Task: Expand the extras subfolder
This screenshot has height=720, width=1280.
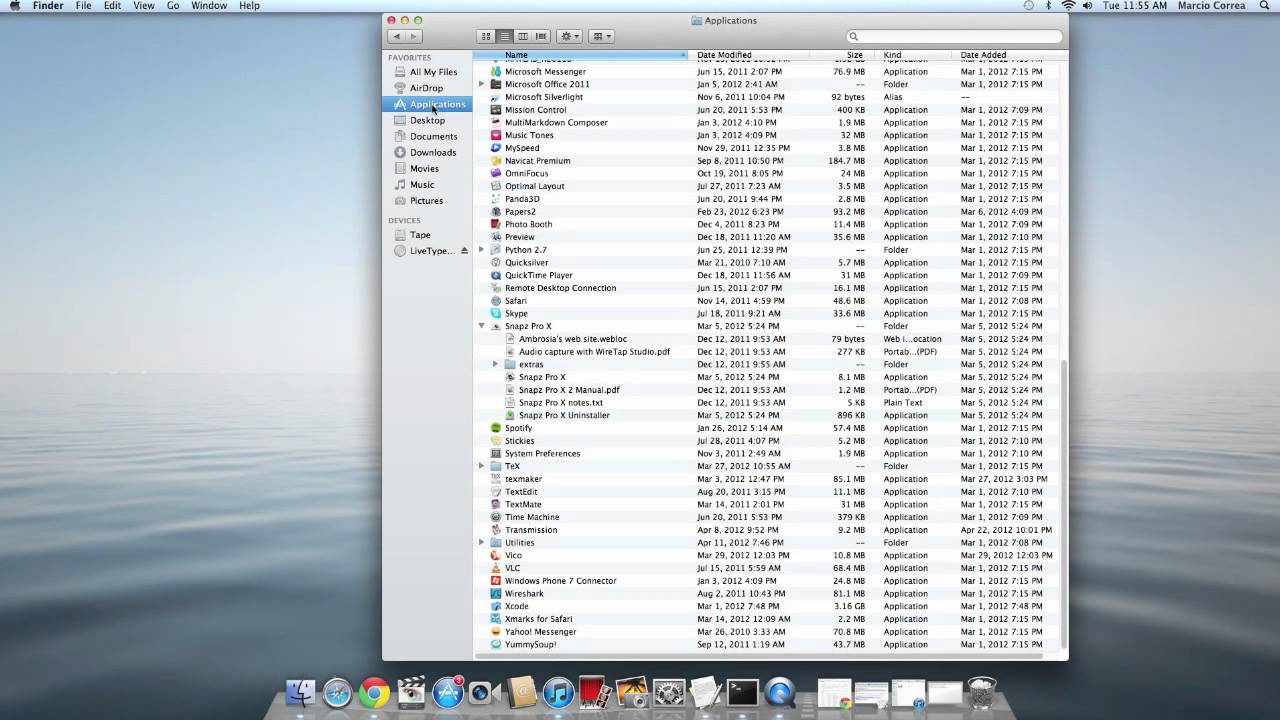Action: [x=495, y=364]
